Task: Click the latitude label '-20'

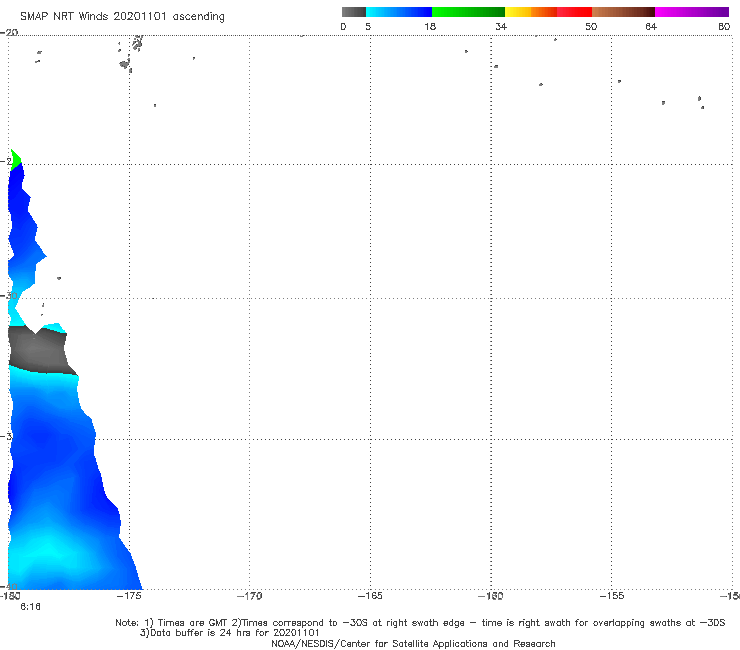Action: [9, 32]
